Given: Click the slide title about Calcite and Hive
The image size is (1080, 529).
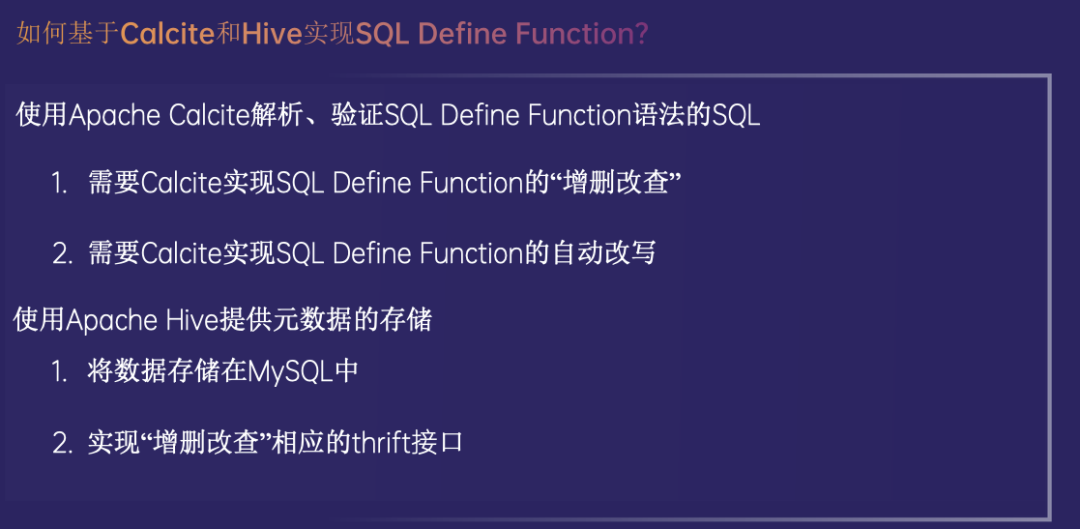Looking at the screenshot, I should point(333,34).
